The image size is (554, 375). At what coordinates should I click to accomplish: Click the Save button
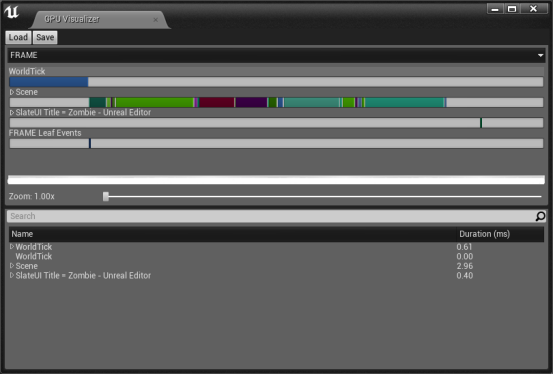(x=45, y=37)
